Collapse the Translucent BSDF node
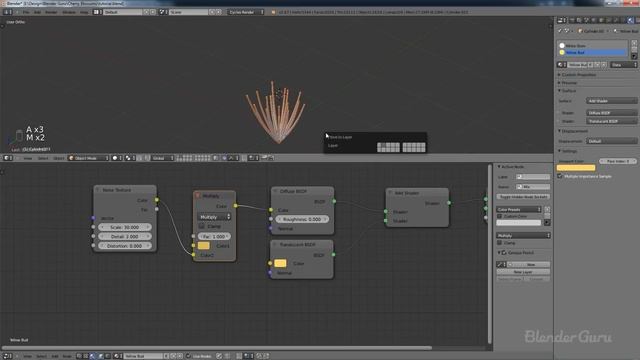 tap(275, 245)
